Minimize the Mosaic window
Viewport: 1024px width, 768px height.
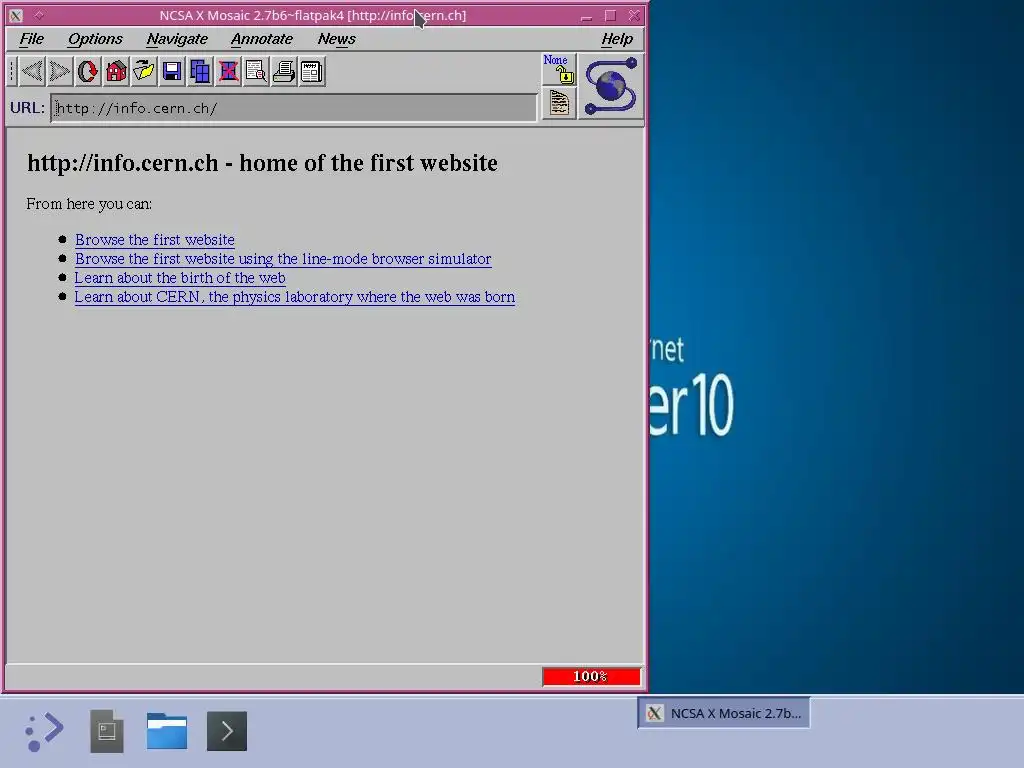pos(586,16)
